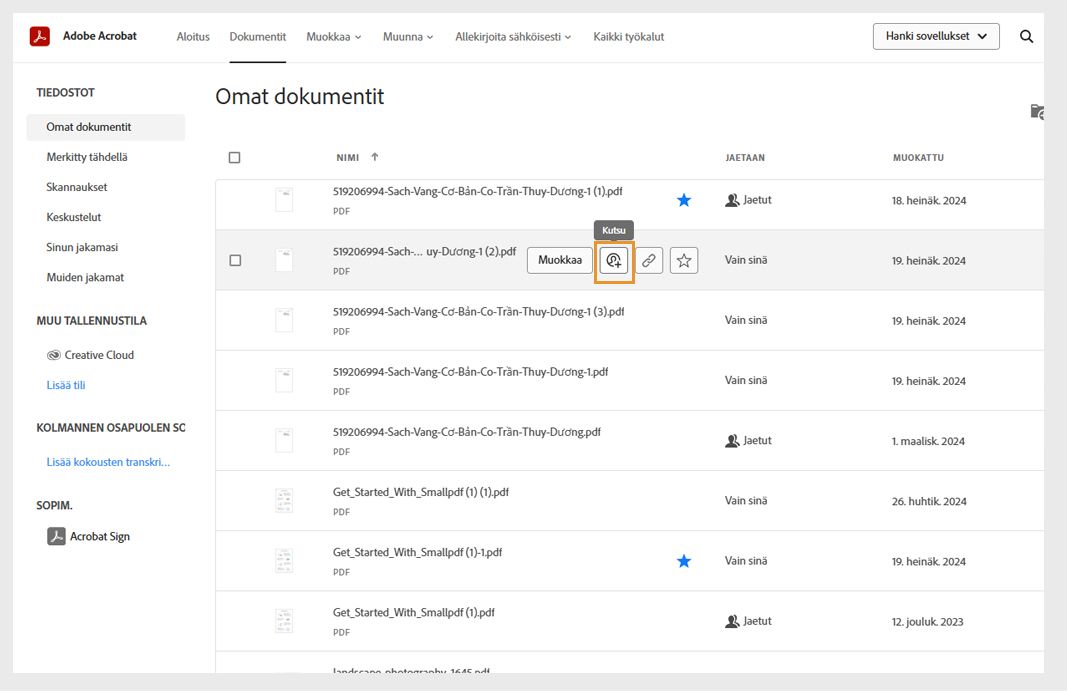Check the box for the hovered document row

[235, 261]
